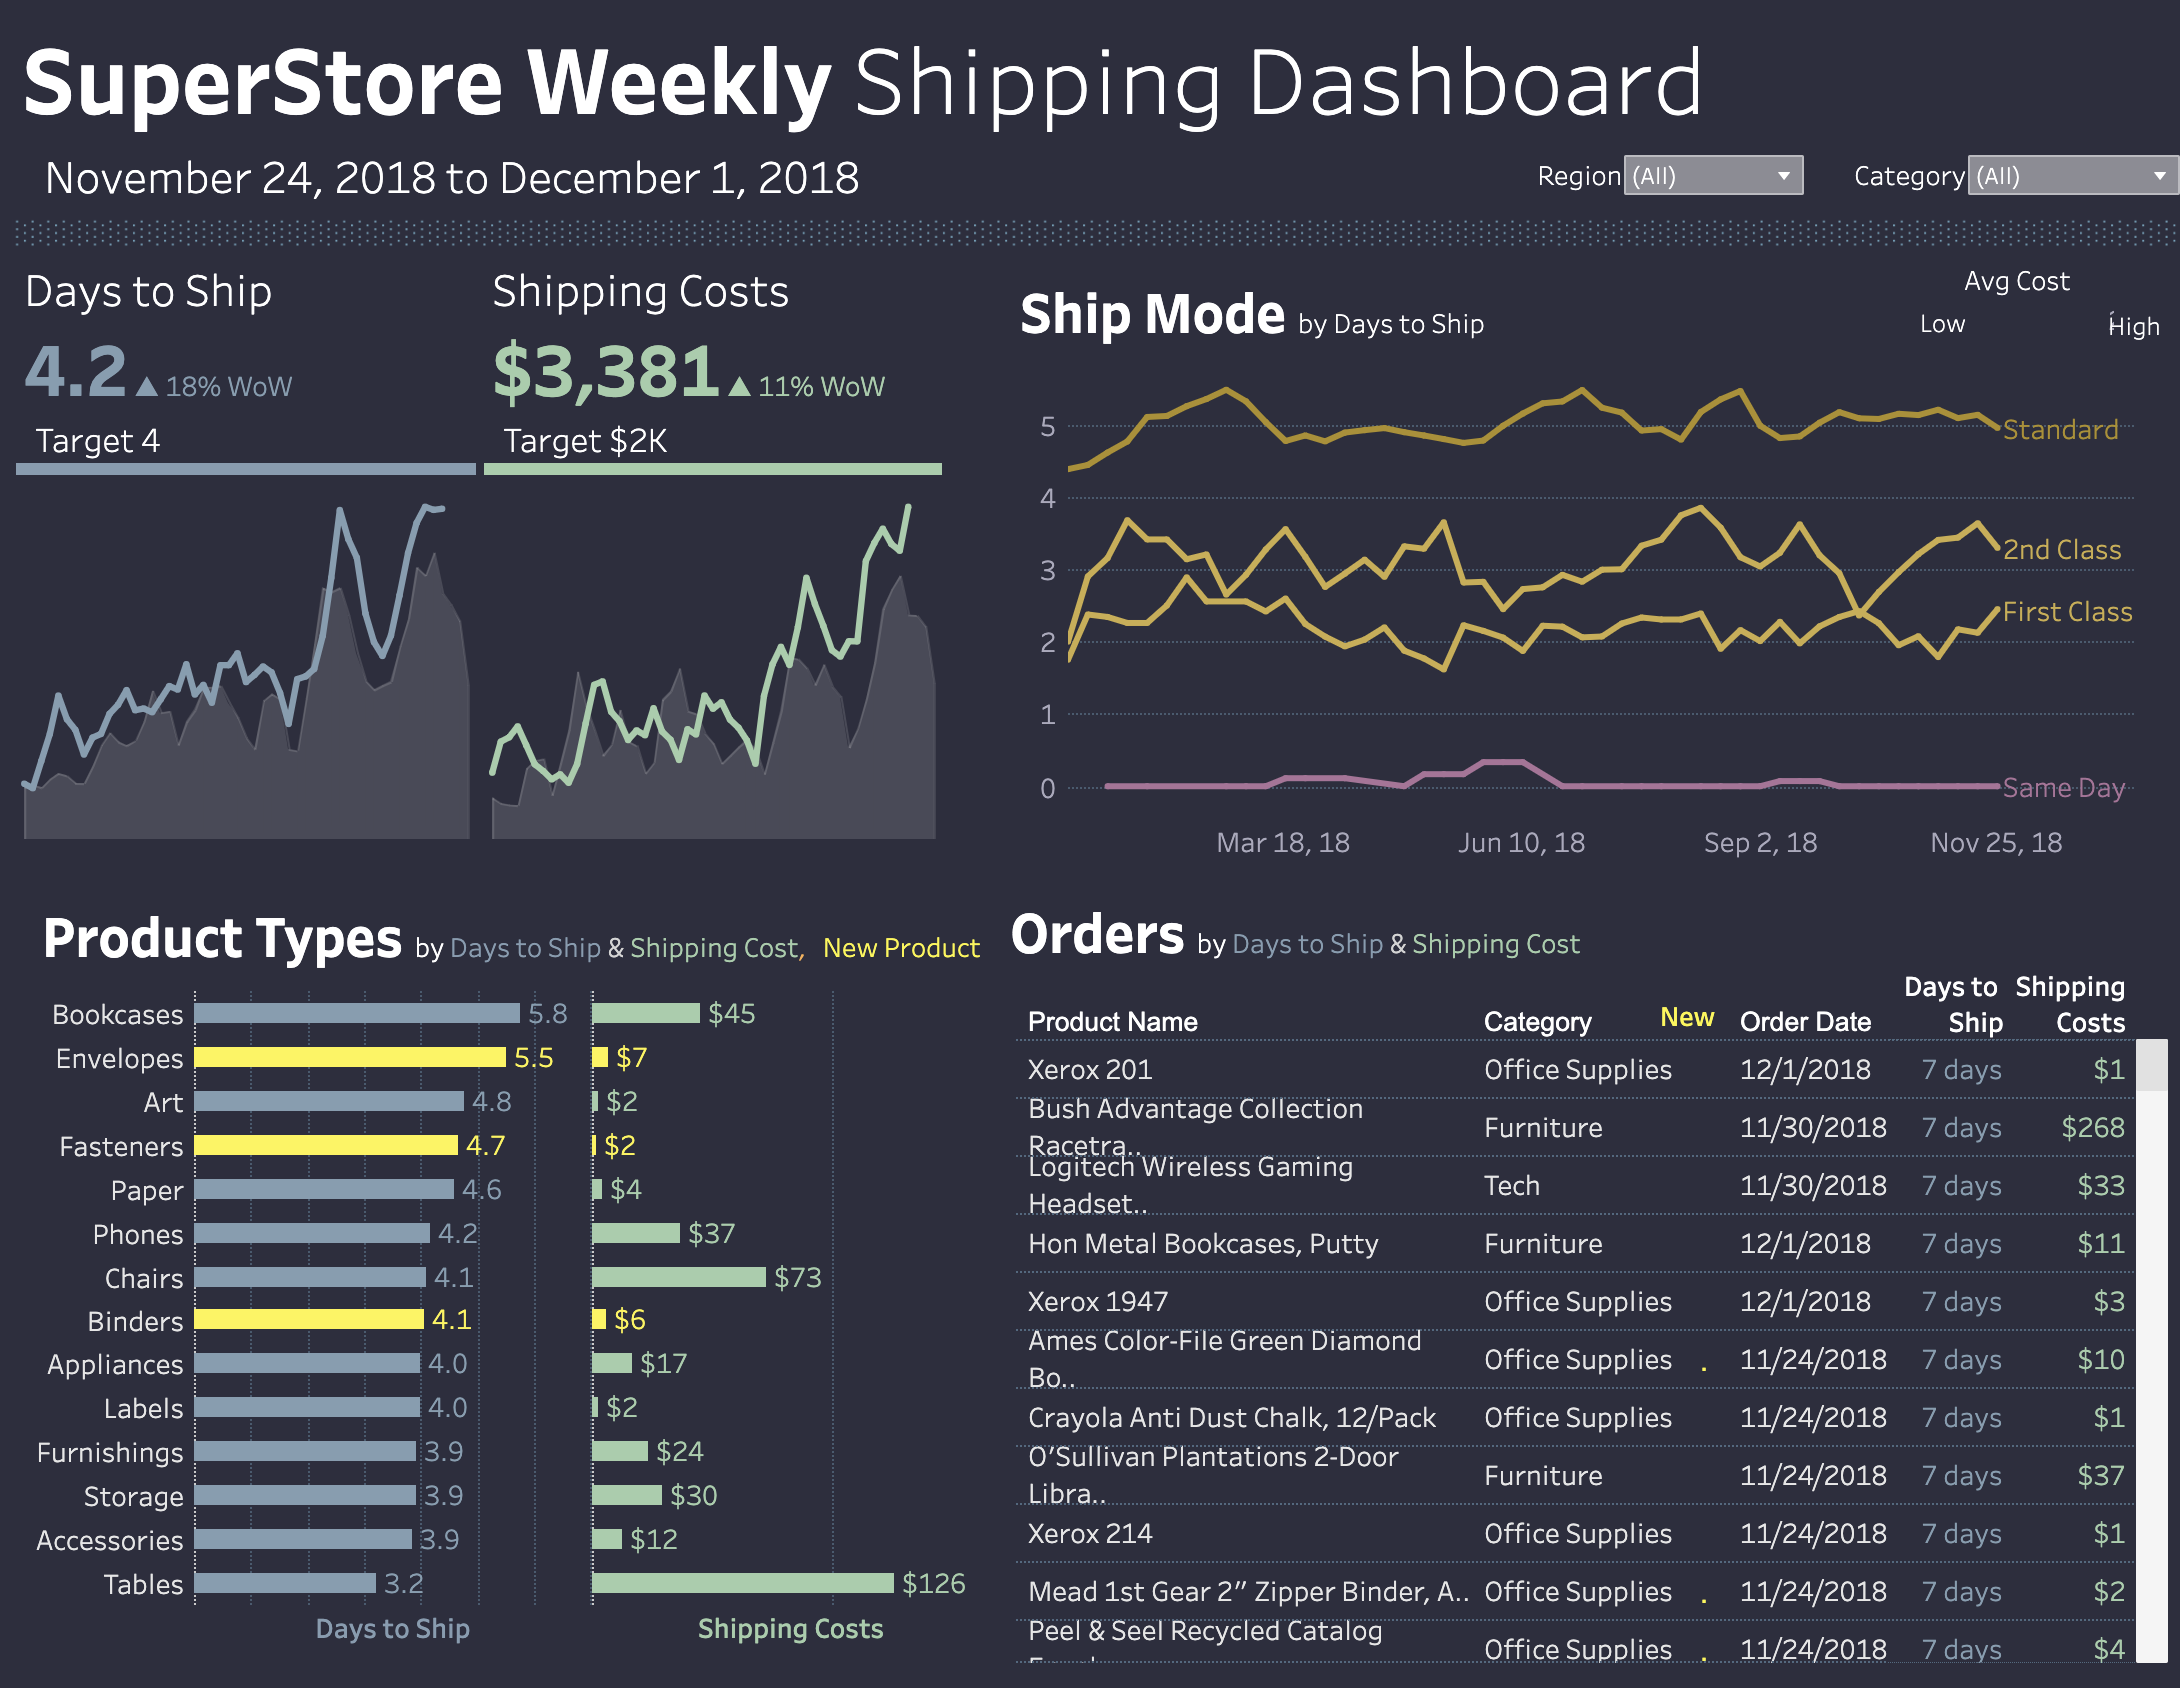Select Hon Metal Bookcases, Putty row
The height and width of the screenshot is (1688, 2180).
tap(1576, 1243)
